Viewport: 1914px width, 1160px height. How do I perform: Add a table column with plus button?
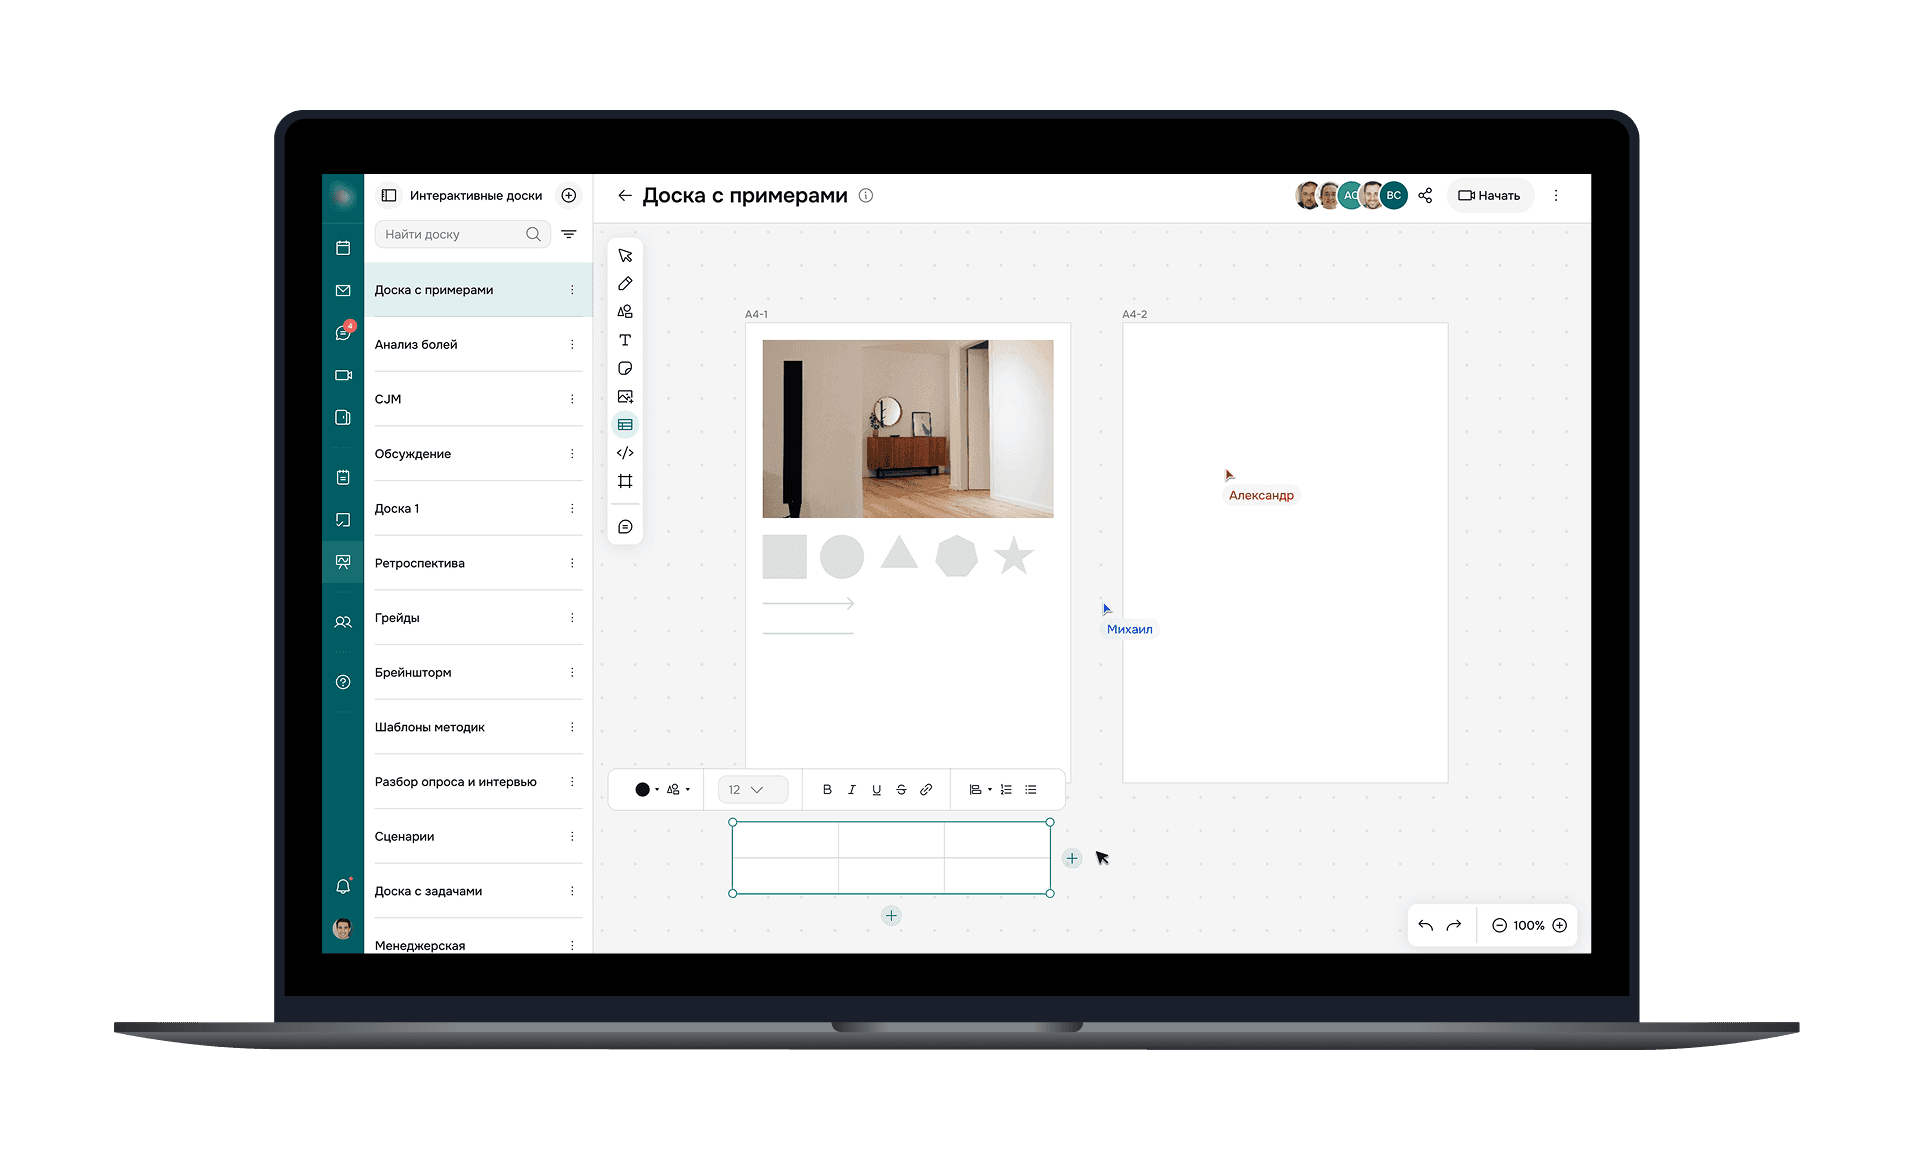pos(1072,859)
